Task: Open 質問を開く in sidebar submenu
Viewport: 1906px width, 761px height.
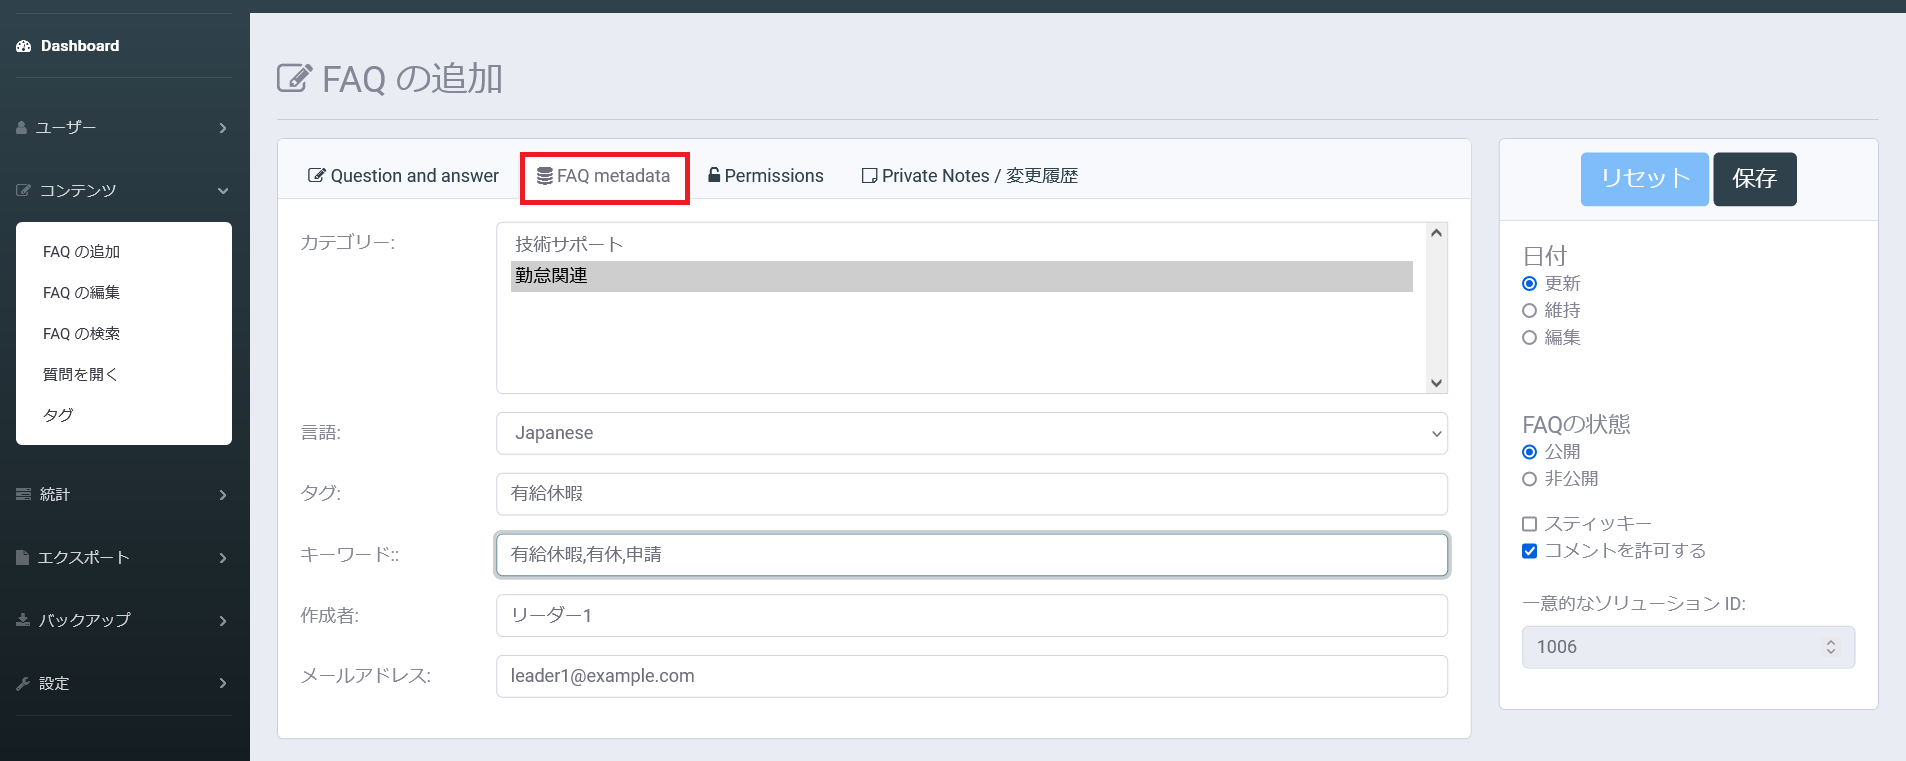Action: (80, 374)
